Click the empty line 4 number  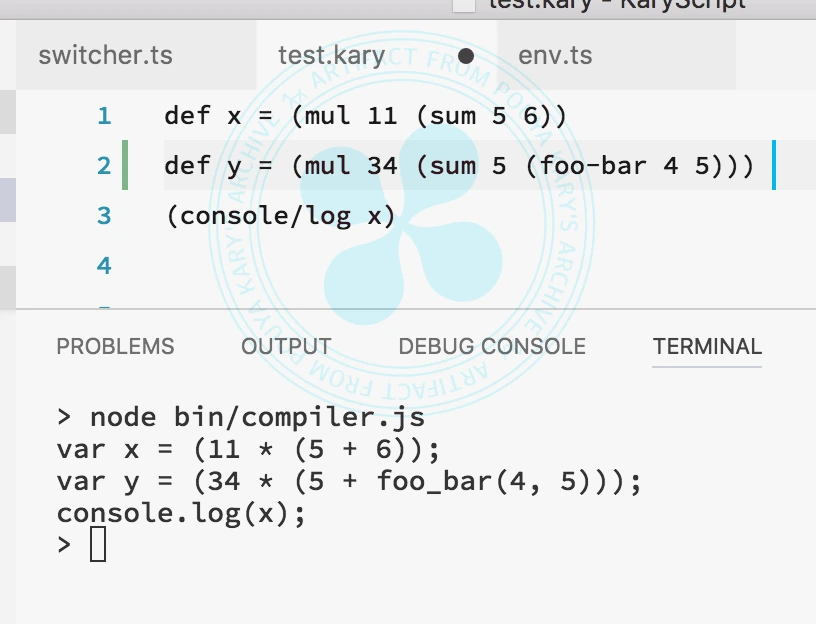point(104,266)
